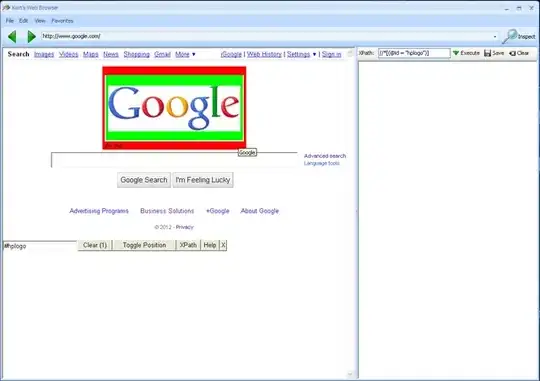Click I'm Feeling Lucky button

point(203,180)
